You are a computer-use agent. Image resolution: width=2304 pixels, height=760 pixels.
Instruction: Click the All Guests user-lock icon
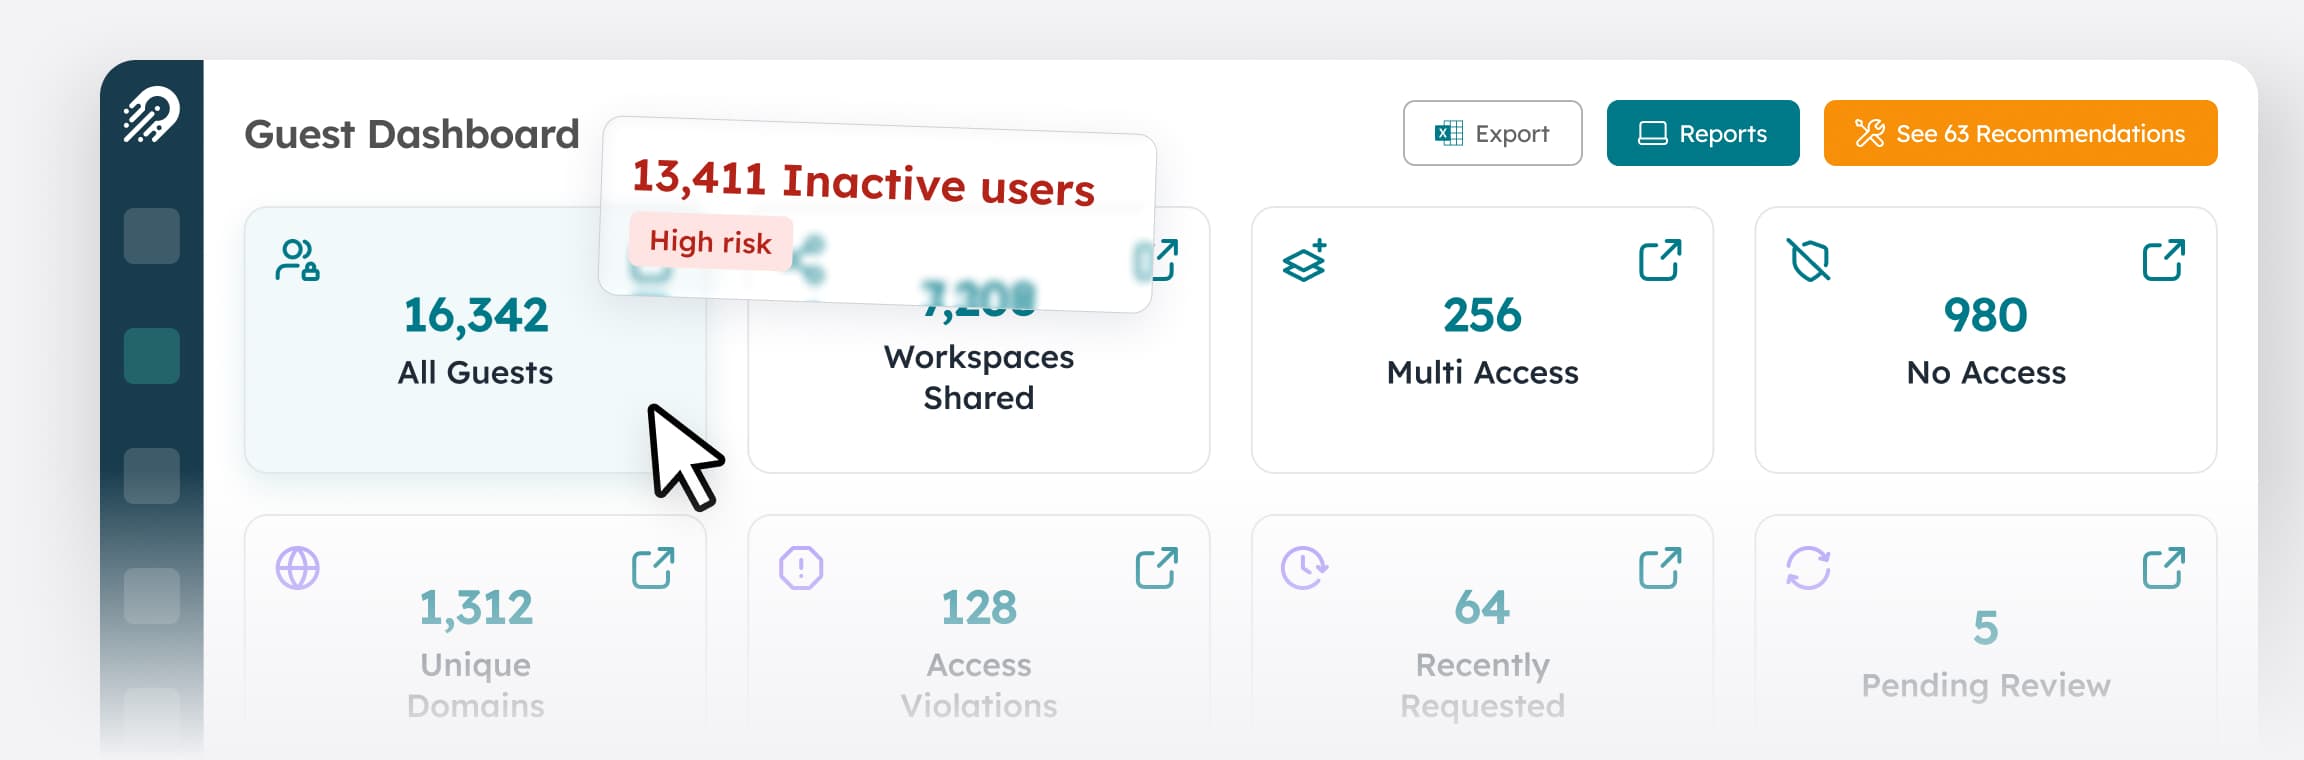pos(297,260)
